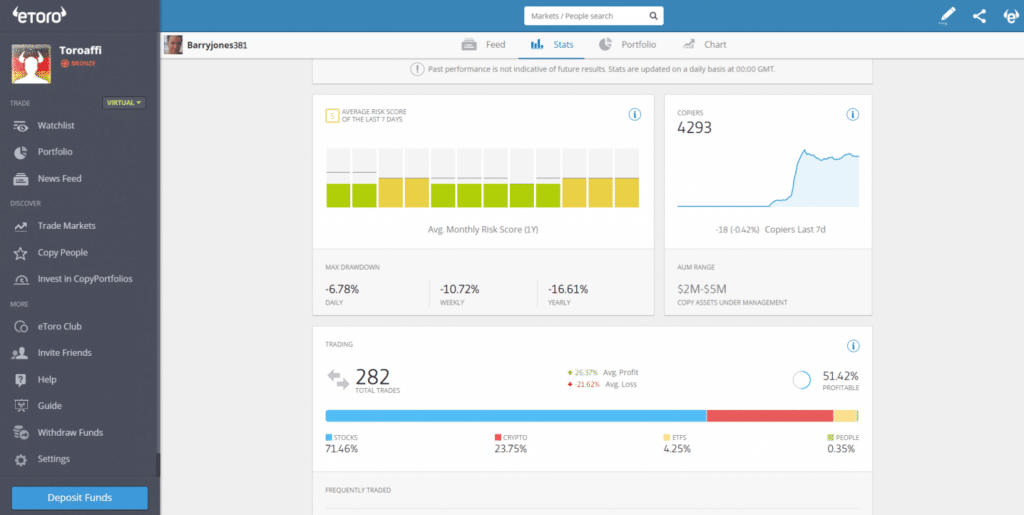1024x515 pixels.
Task: Click the Invest in CopyPortfolios icon
Action: (20, 279)
